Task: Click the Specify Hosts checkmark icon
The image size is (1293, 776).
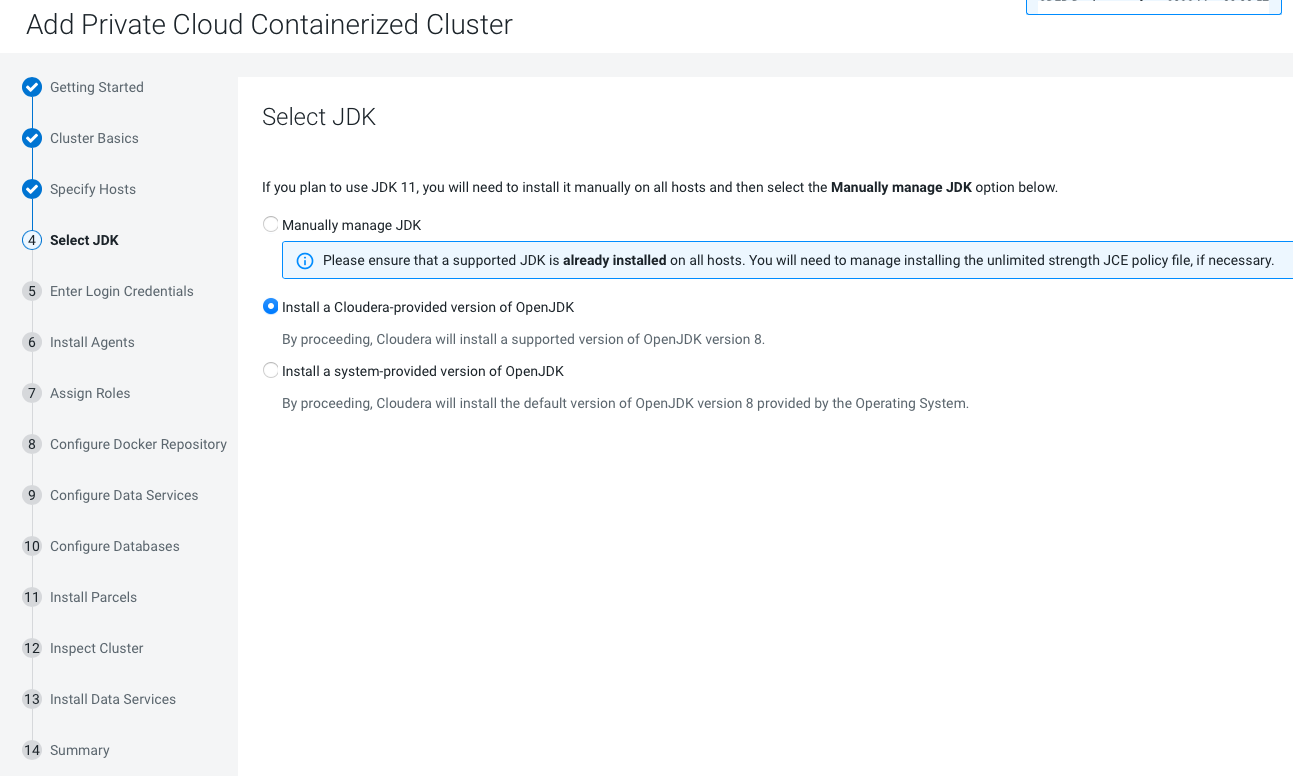Action: (32, 189)
